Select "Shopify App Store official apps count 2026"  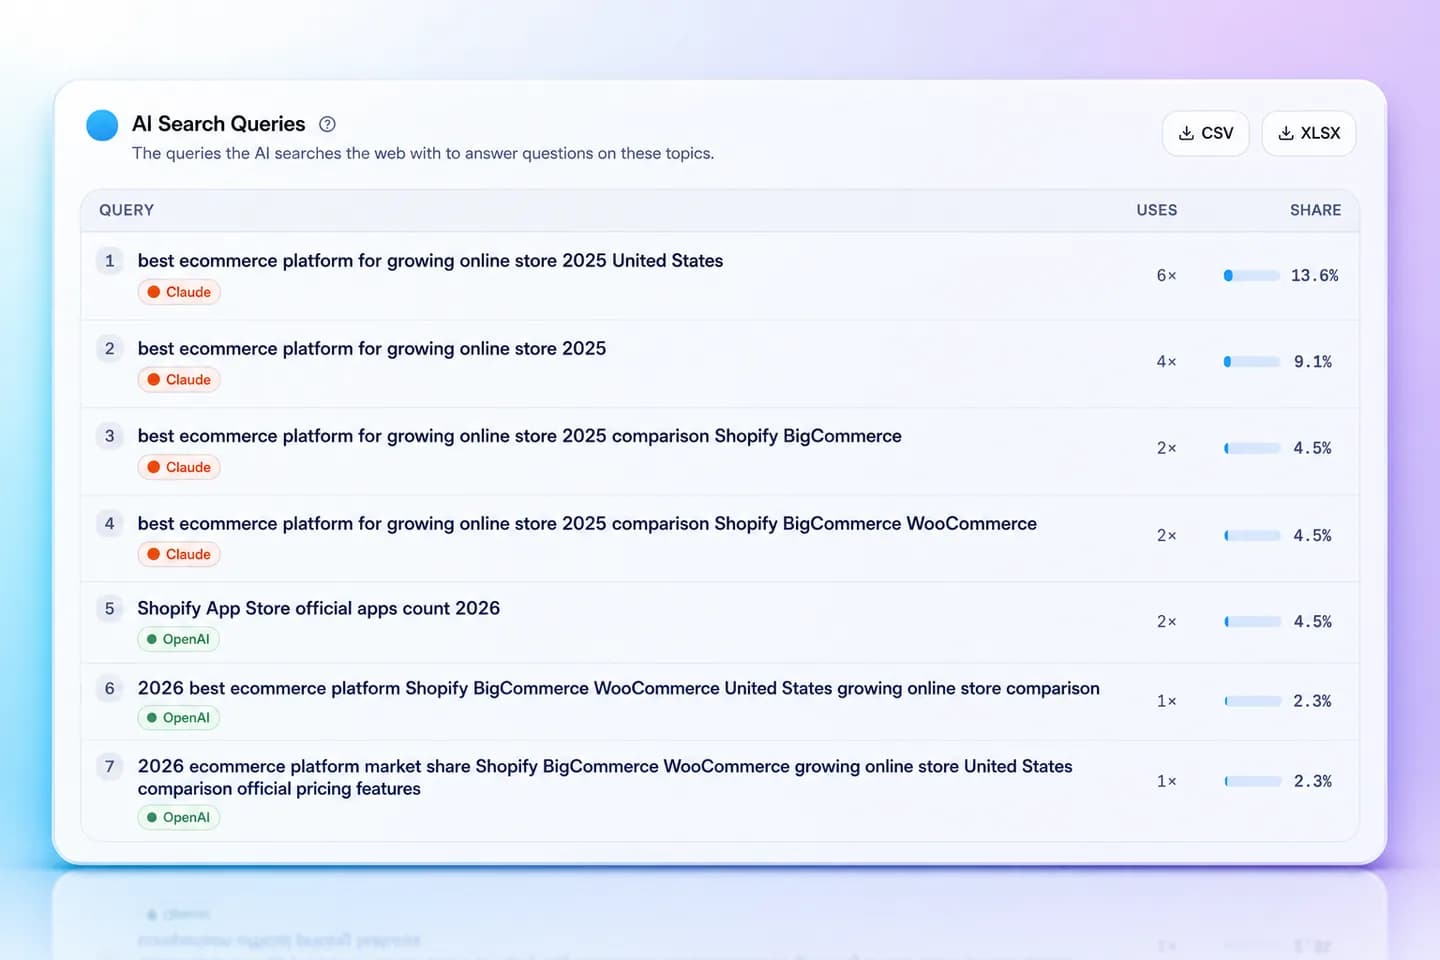point(319,609)
